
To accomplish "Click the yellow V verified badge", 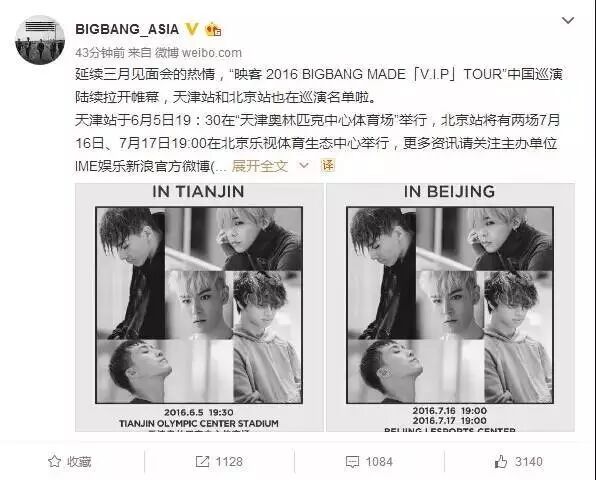I will (x=192, y=29).
